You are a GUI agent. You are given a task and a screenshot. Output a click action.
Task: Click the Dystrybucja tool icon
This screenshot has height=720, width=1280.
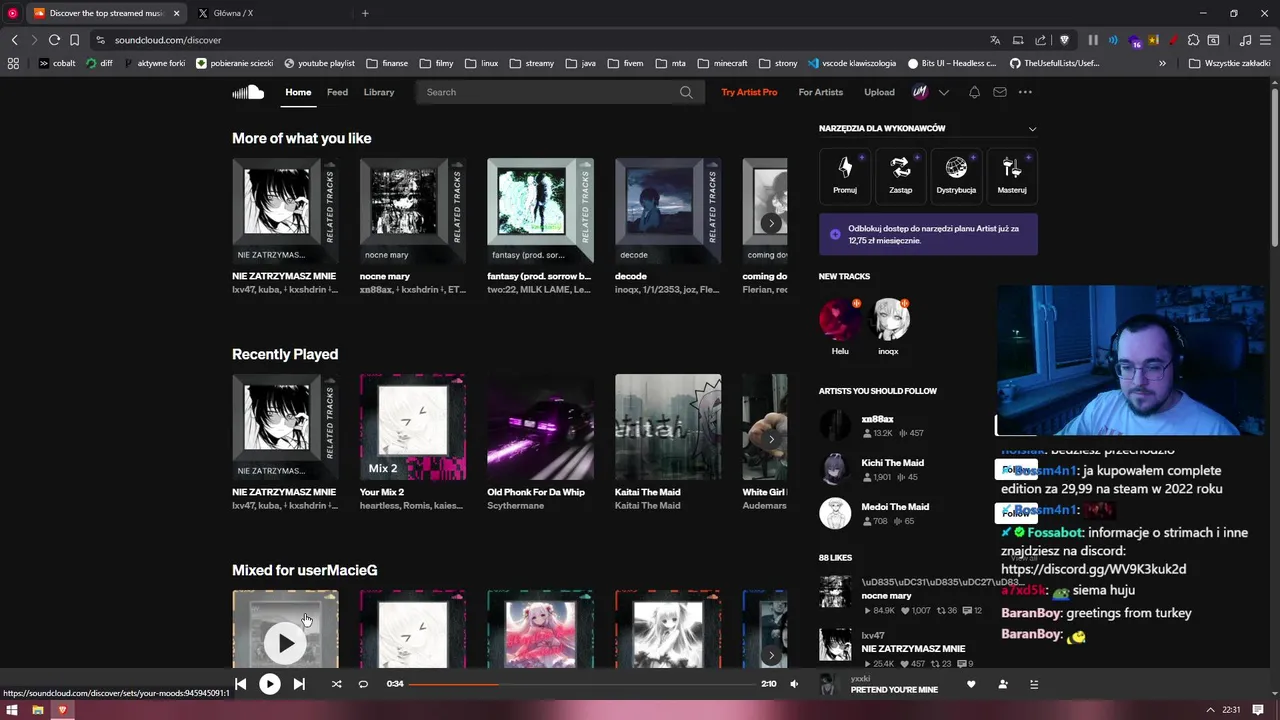pyautogui.click(x=956, y=176)
